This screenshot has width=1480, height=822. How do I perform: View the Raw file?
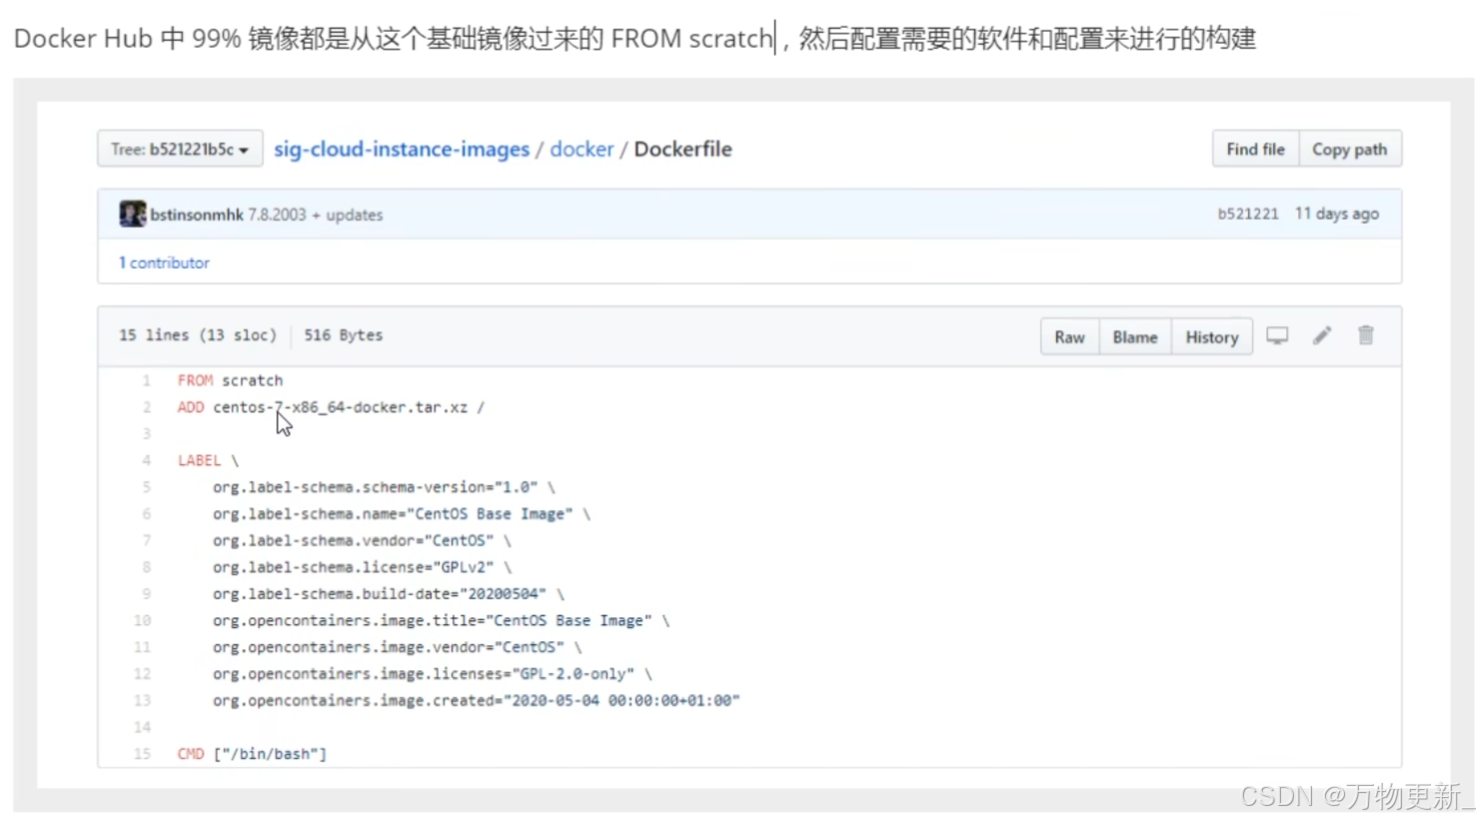click(x=1069, y=337)
